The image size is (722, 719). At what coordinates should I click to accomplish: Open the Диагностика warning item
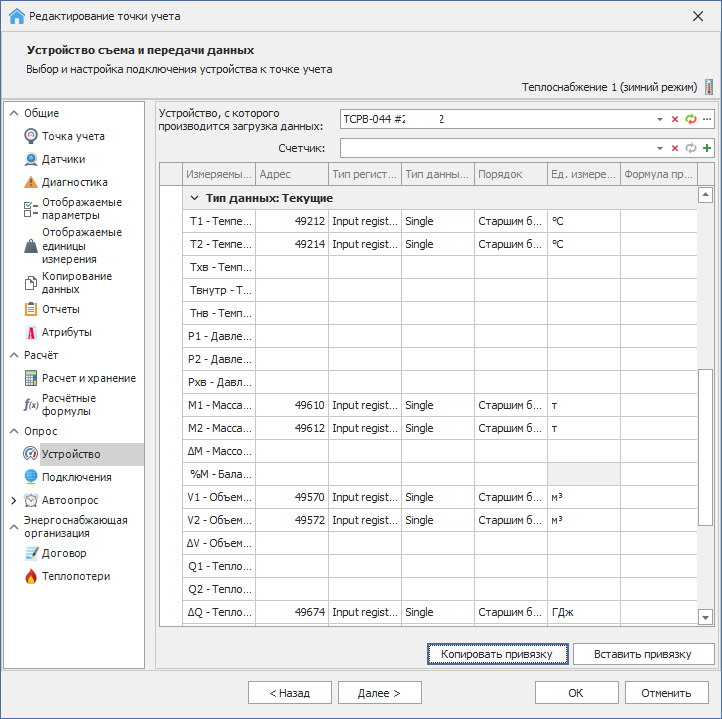tap(74, 182)
